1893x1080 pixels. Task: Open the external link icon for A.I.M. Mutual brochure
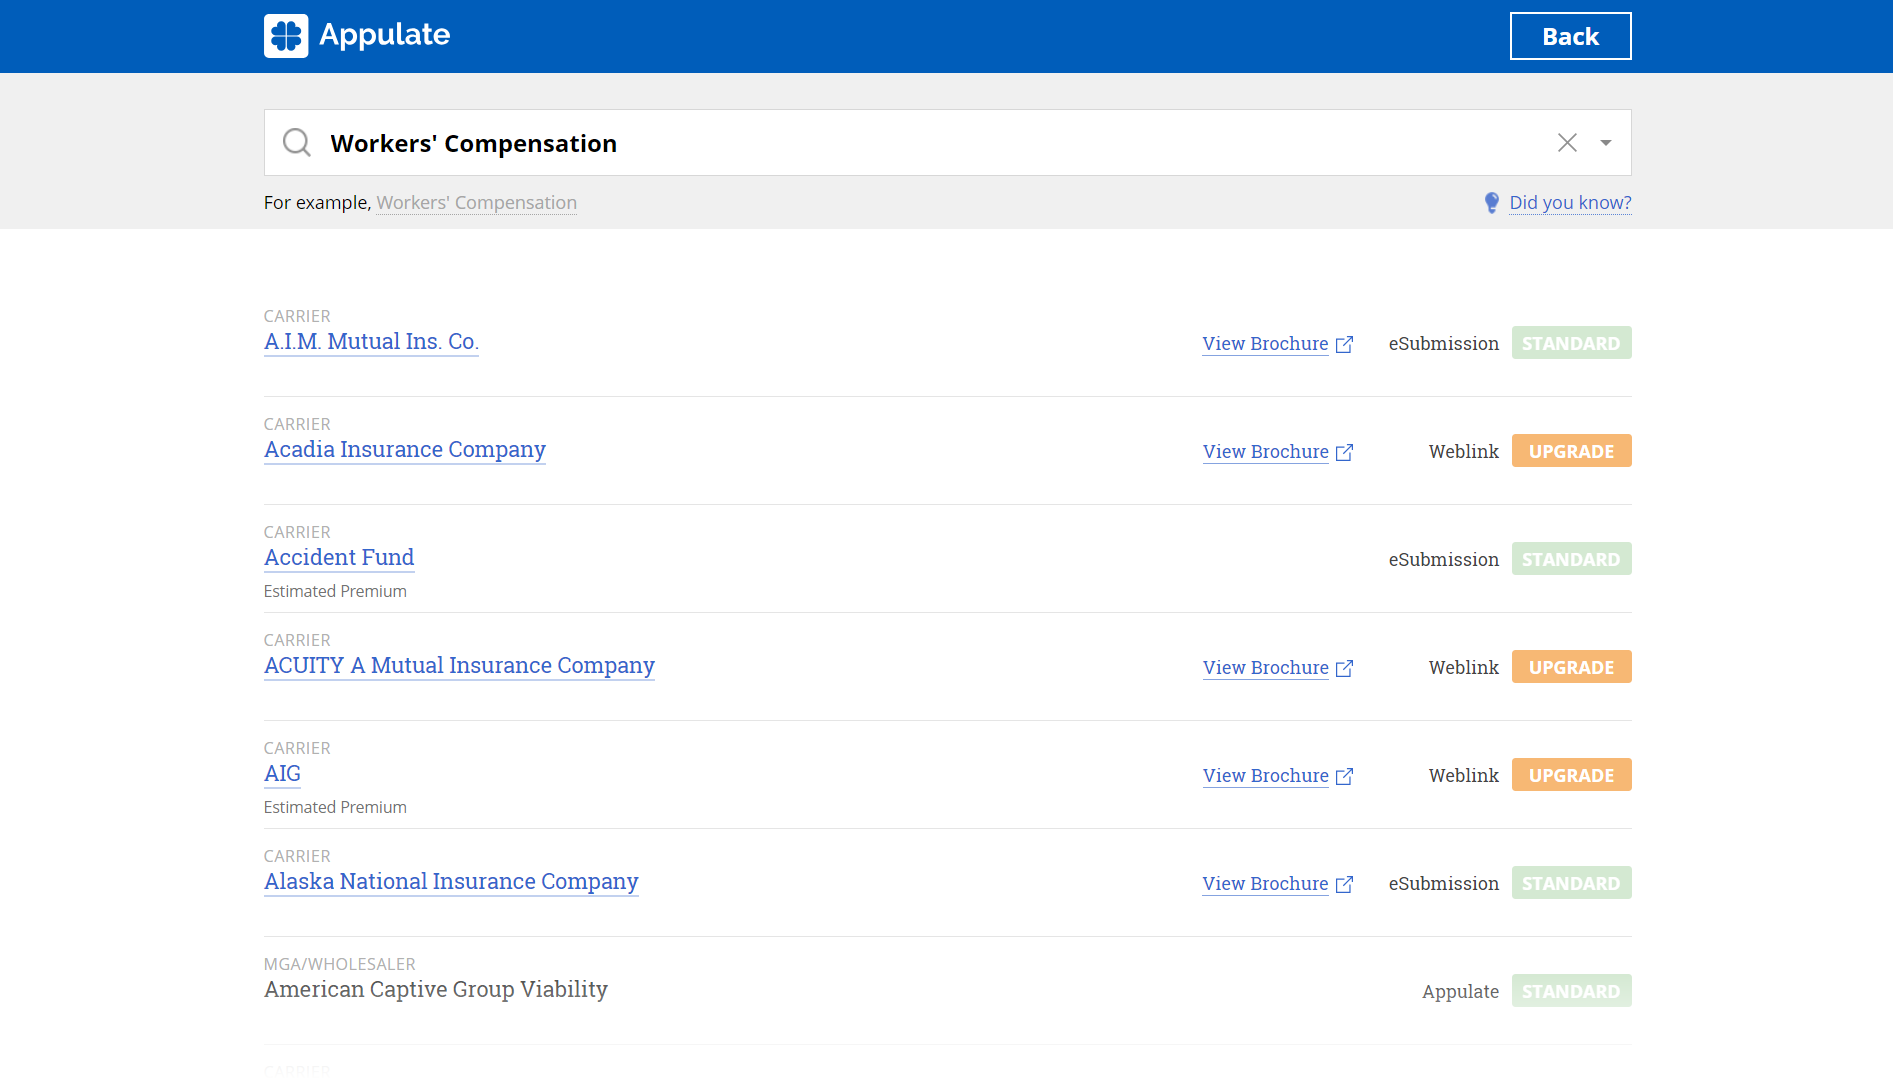(1345, 344)
